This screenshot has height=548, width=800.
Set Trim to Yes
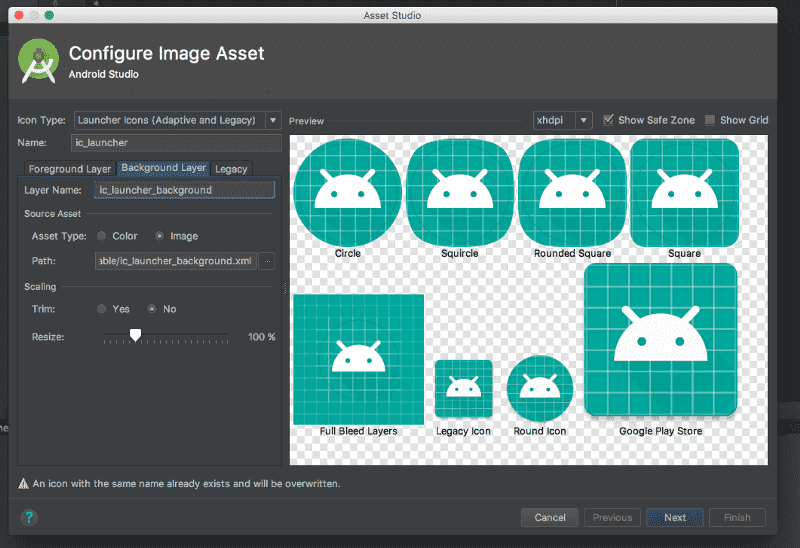(x=102, y=309)
